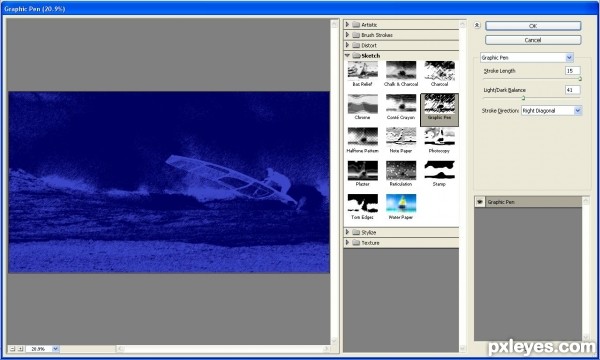Click the effect layers list scrollbar

point(585,269)
